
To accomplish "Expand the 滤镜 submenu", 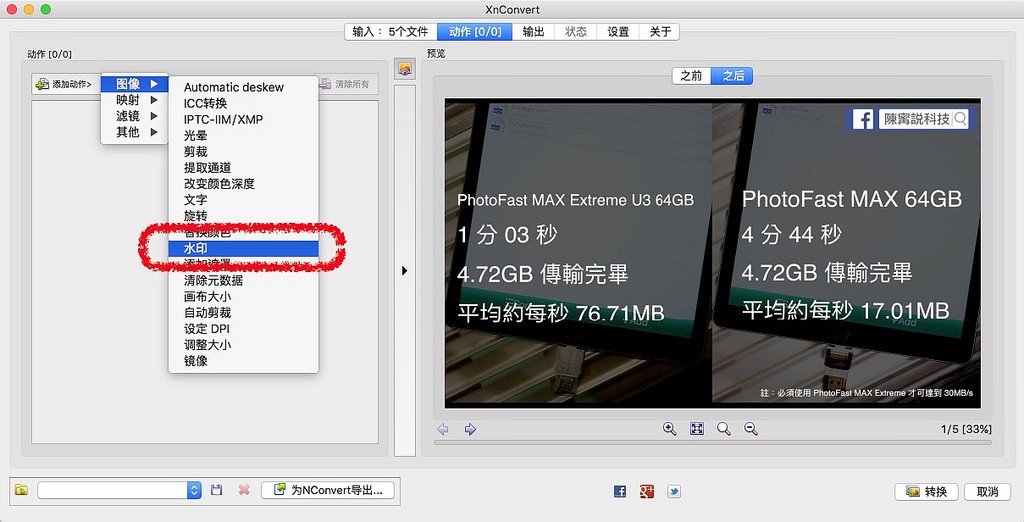I will pos(135,116).
